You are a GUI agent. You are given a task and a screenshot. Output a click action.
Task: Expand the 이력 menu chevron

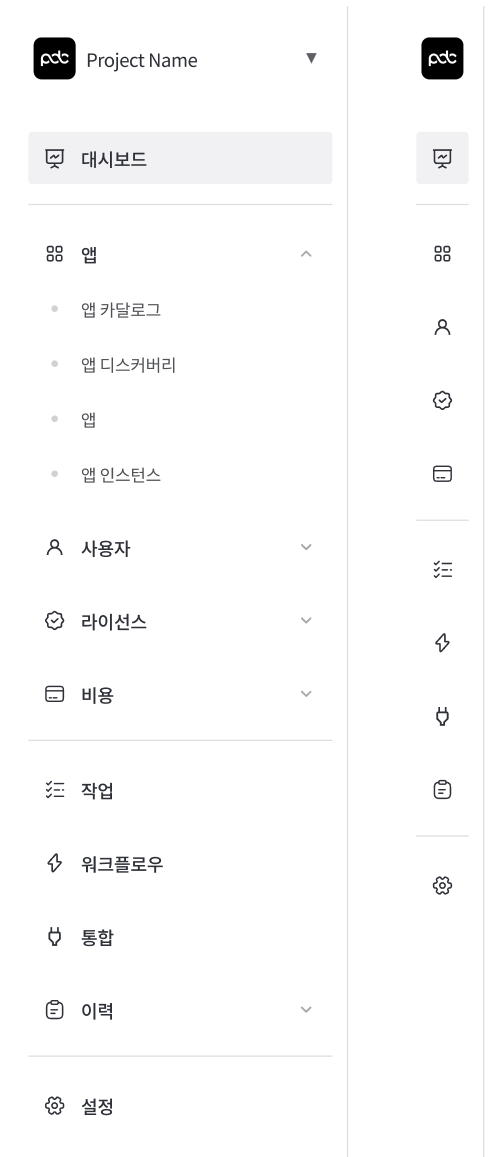tap(306, 1009)
